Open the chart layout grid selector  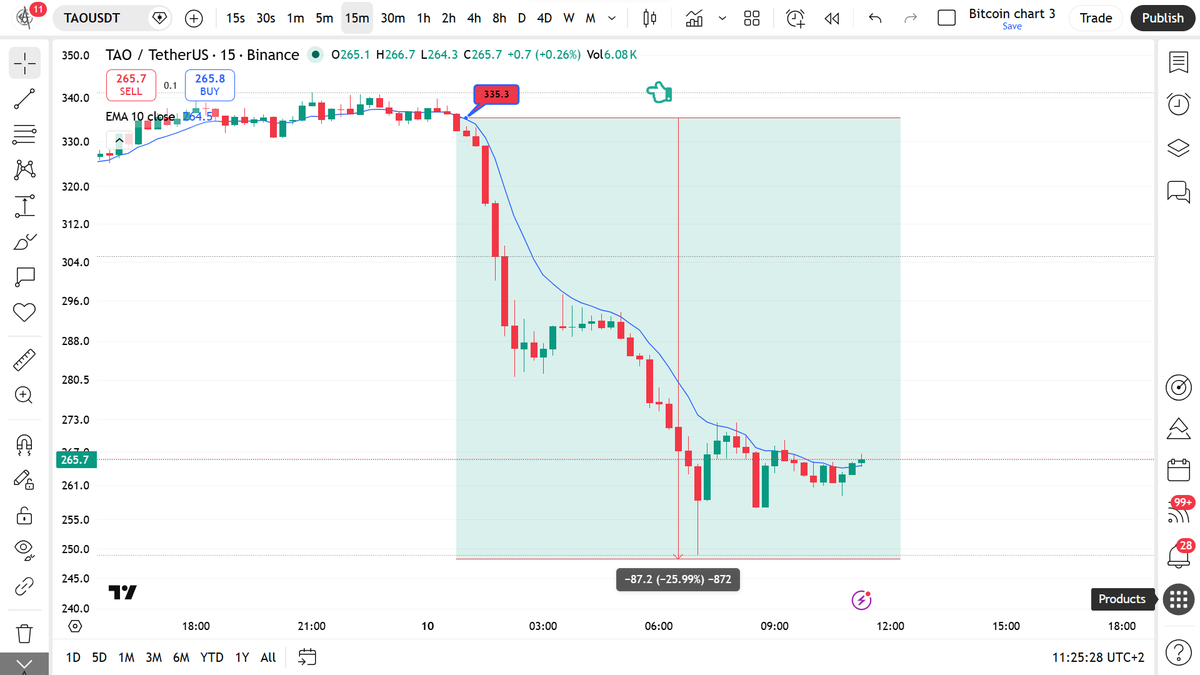(x=753, y=18)
